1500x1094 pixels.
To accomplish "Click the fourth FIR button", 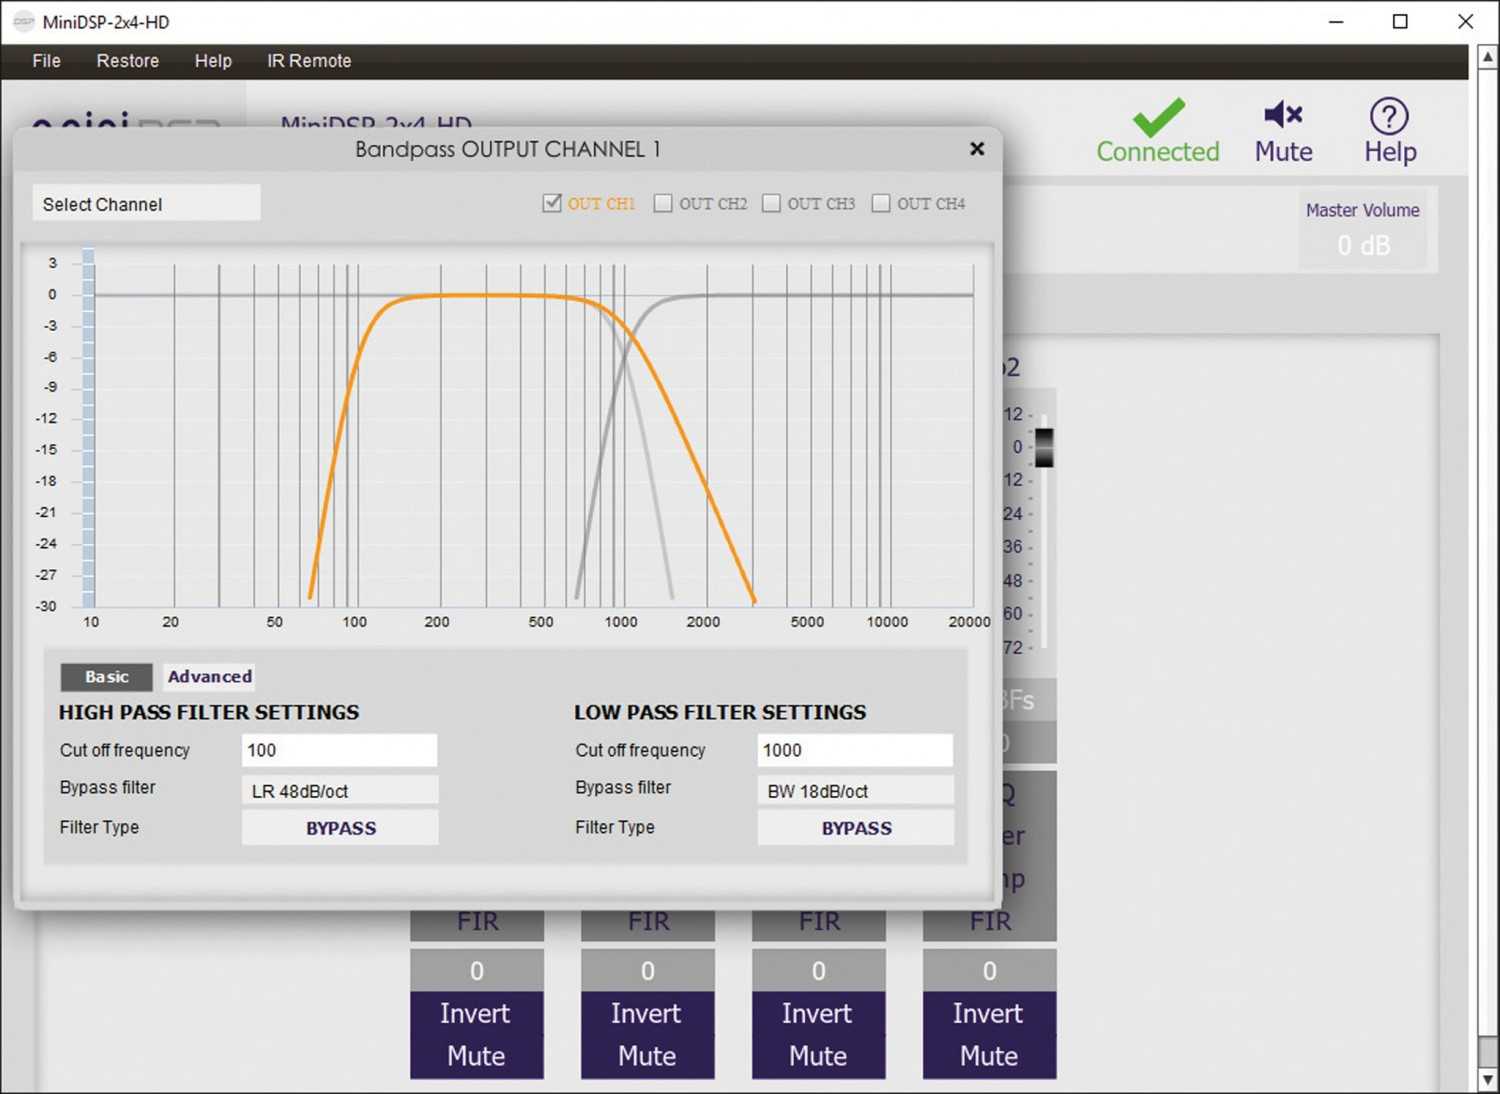I will pyautogui.click(x=989, y=924).
